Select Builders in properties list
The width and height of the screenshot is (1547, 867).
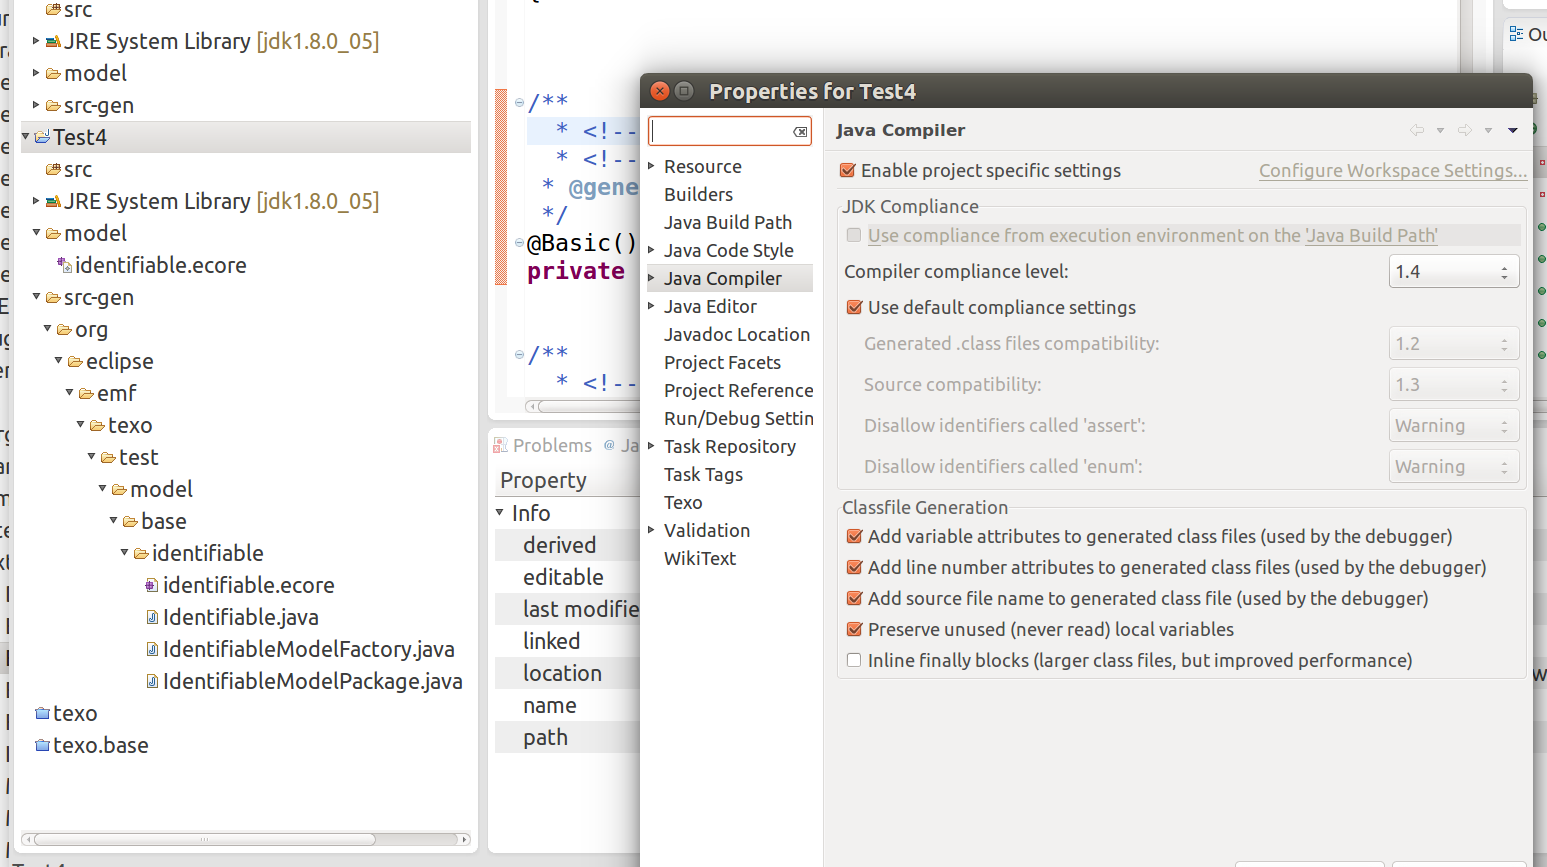click(698, 194)
